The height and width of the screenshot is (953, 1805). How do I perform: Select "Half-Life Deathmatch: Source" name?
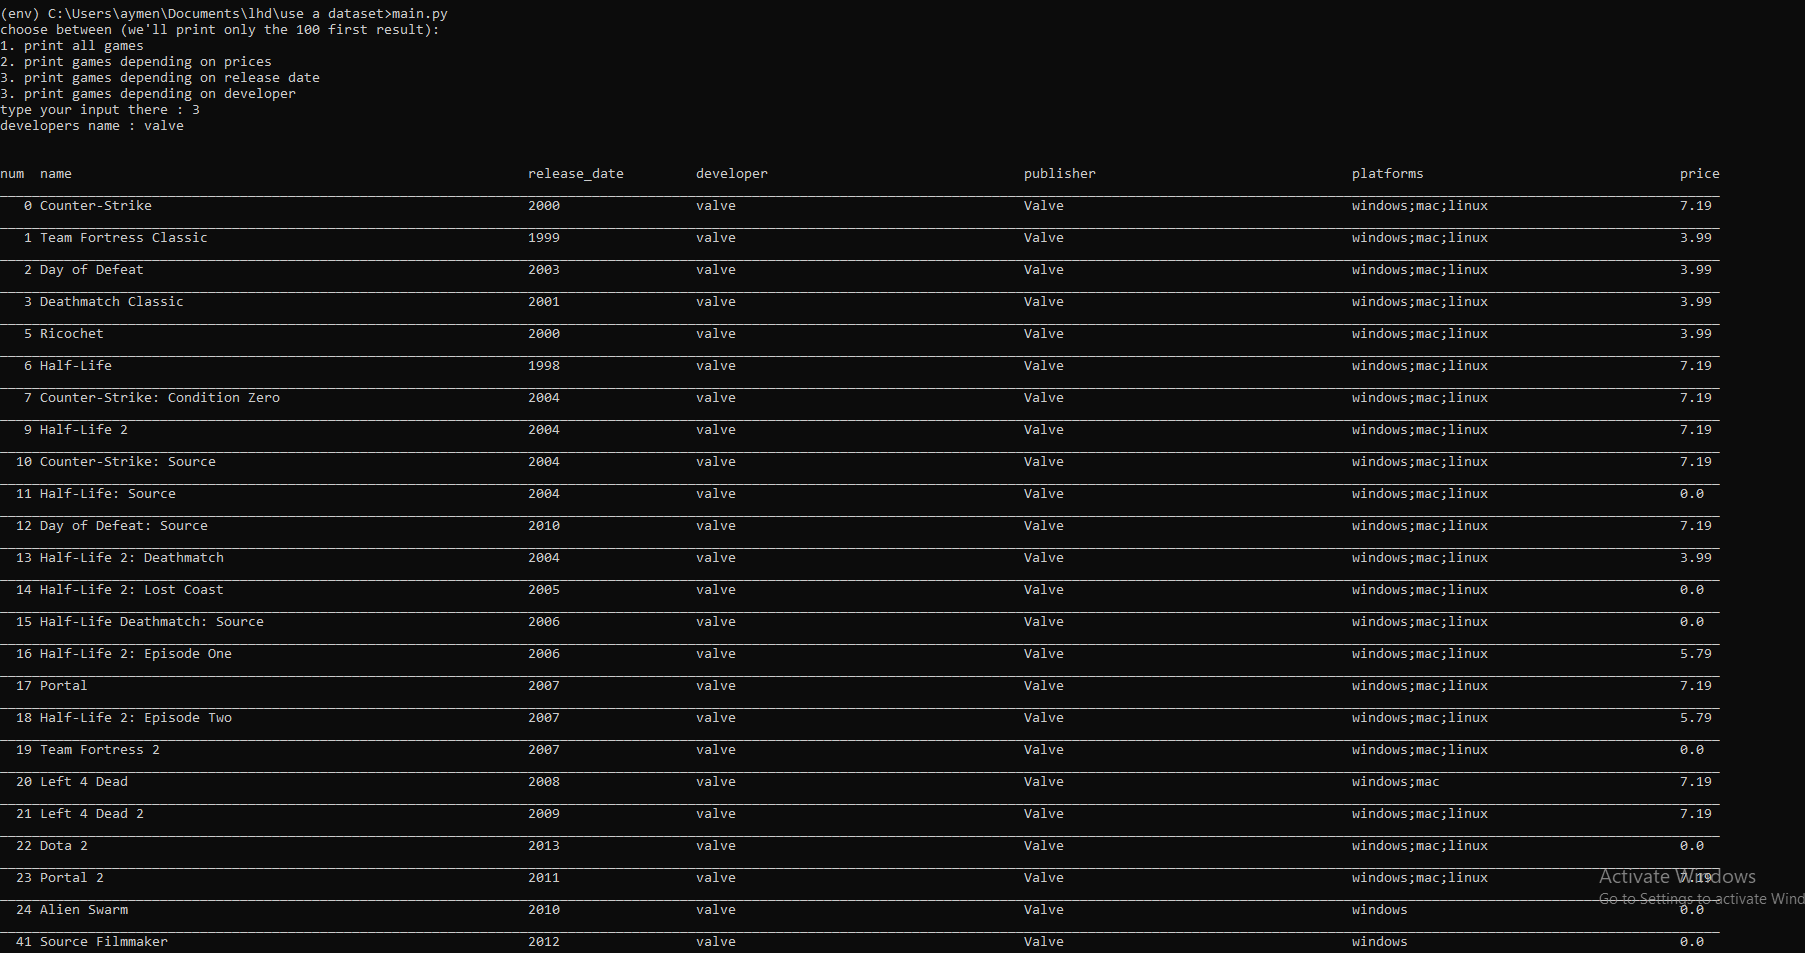[152, 621]
